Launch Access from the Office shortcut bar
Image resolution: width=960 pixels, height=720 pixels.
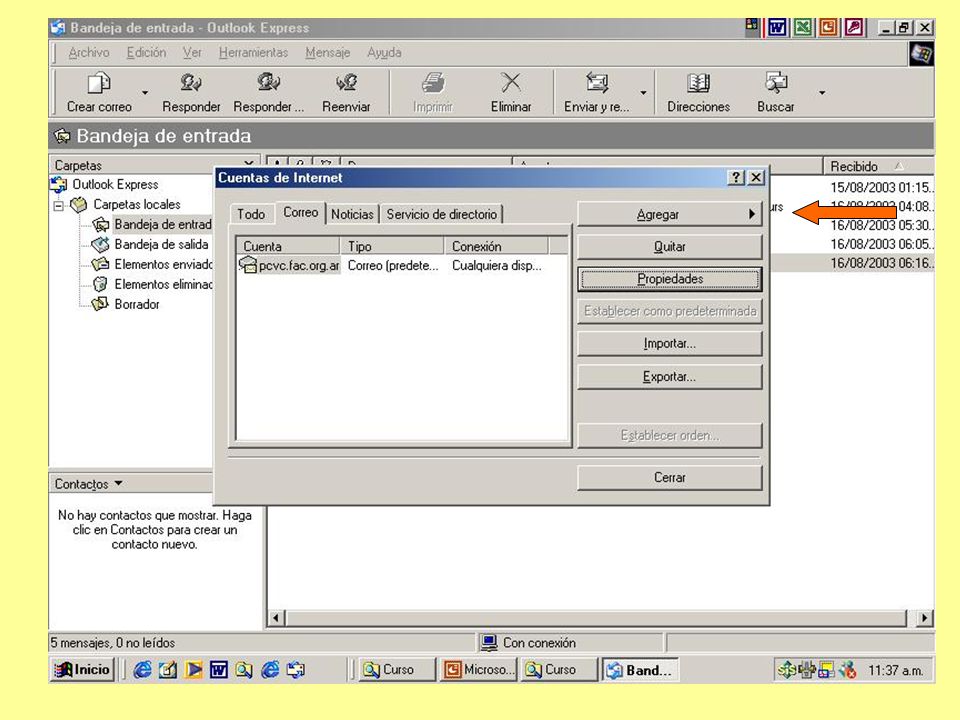(854, 28)
